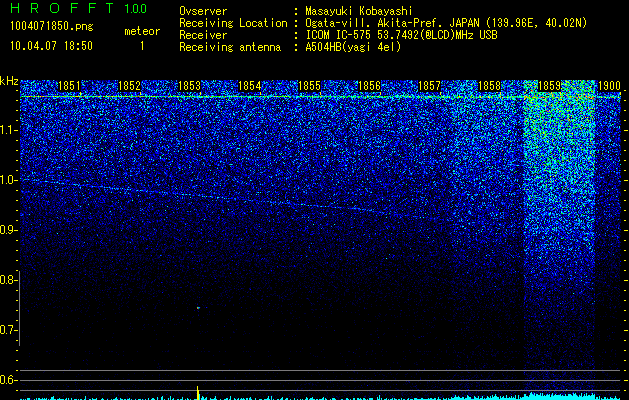Click the kHz axis unit label
This screenshot has height=400, width=629.
(9, 81)
